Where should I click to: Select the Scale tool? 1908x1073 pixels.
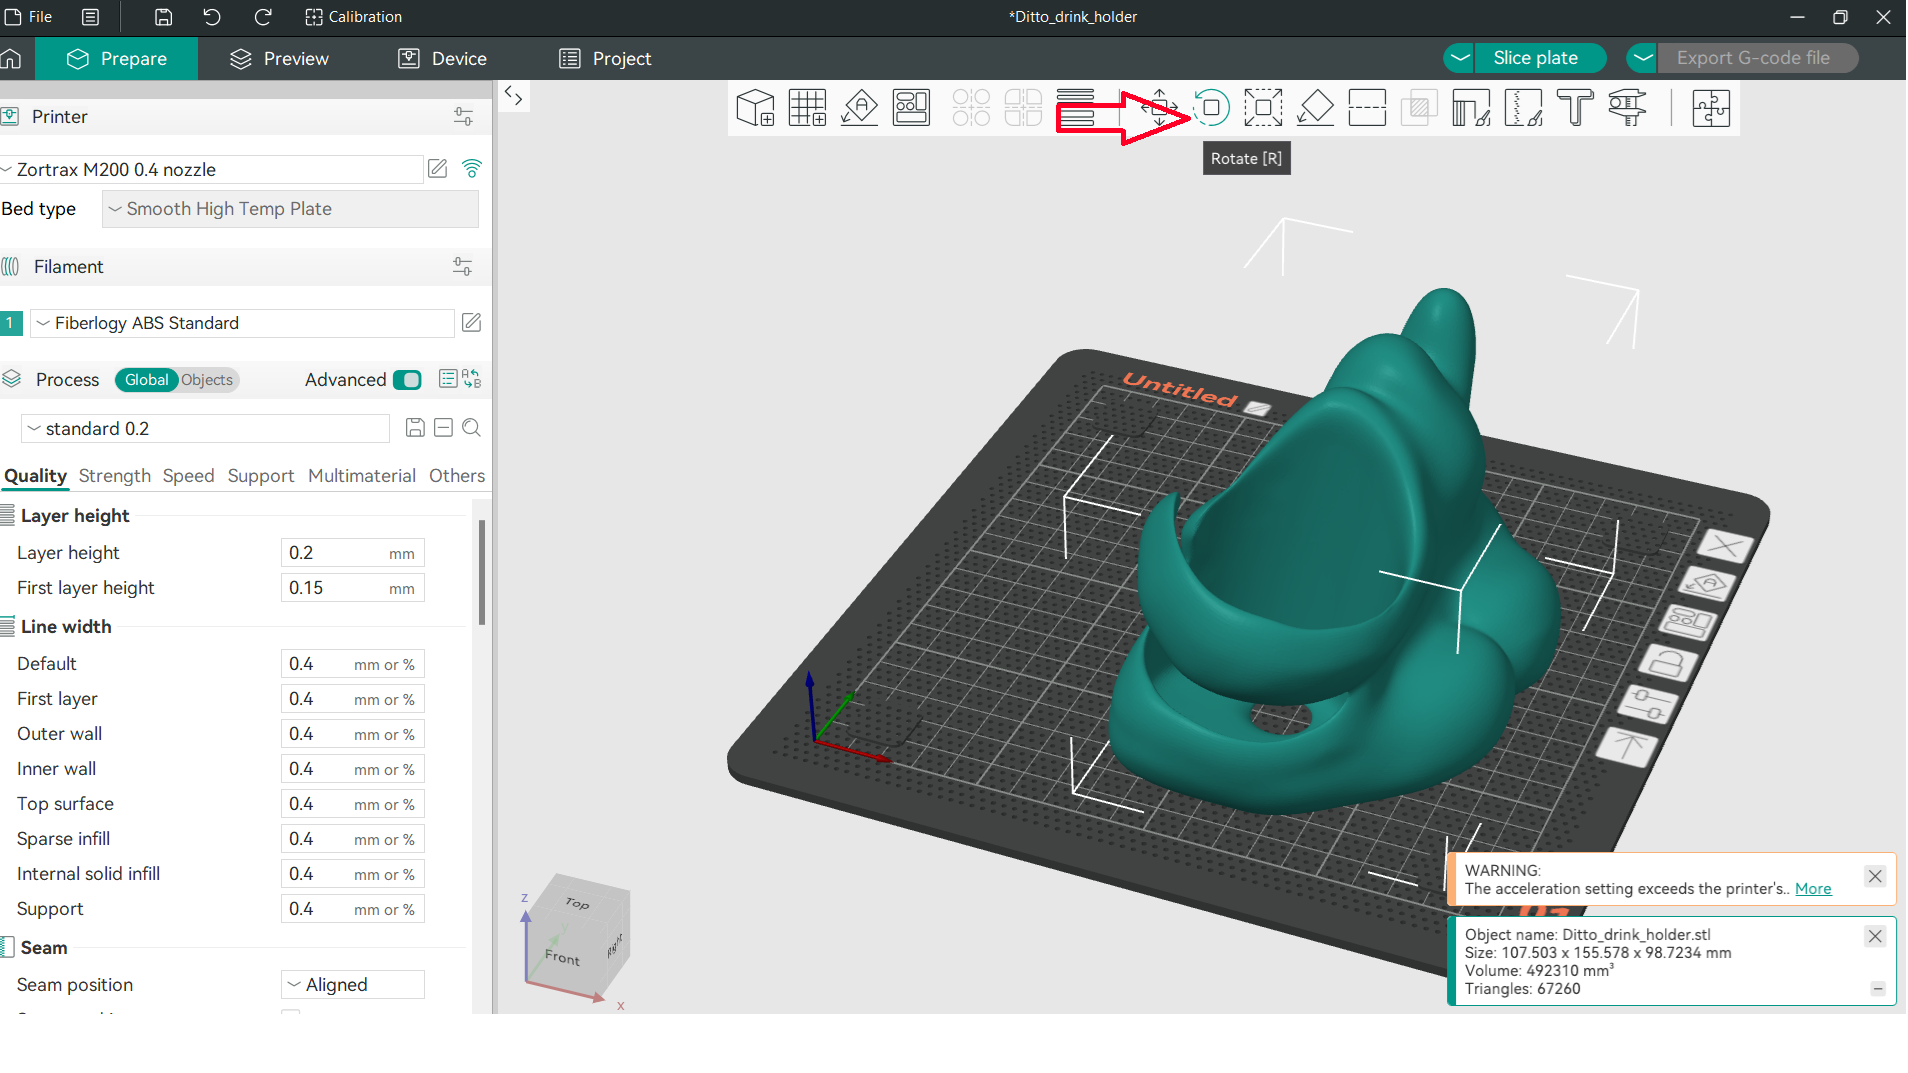1263,108
